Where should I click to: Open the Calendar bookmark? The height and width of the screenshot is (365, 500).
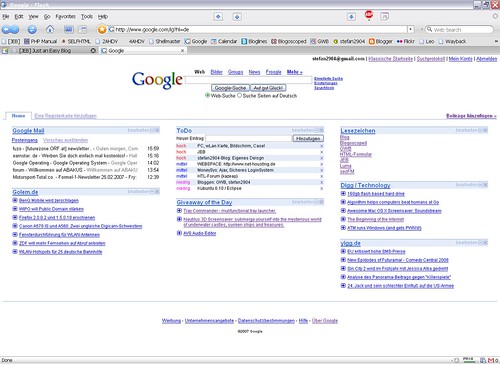[224, 41]
